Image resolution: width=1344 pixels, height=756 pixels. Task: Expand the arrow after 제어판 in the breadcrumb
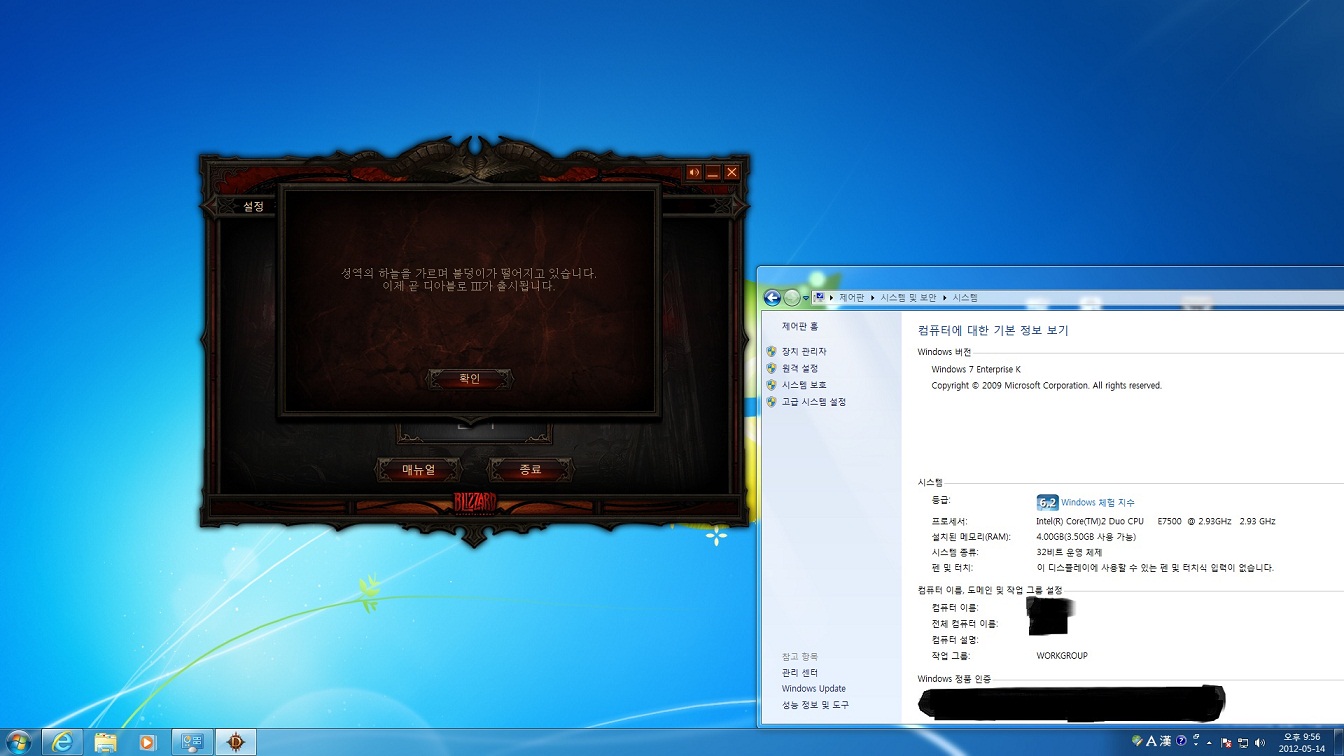click(873, 298)
